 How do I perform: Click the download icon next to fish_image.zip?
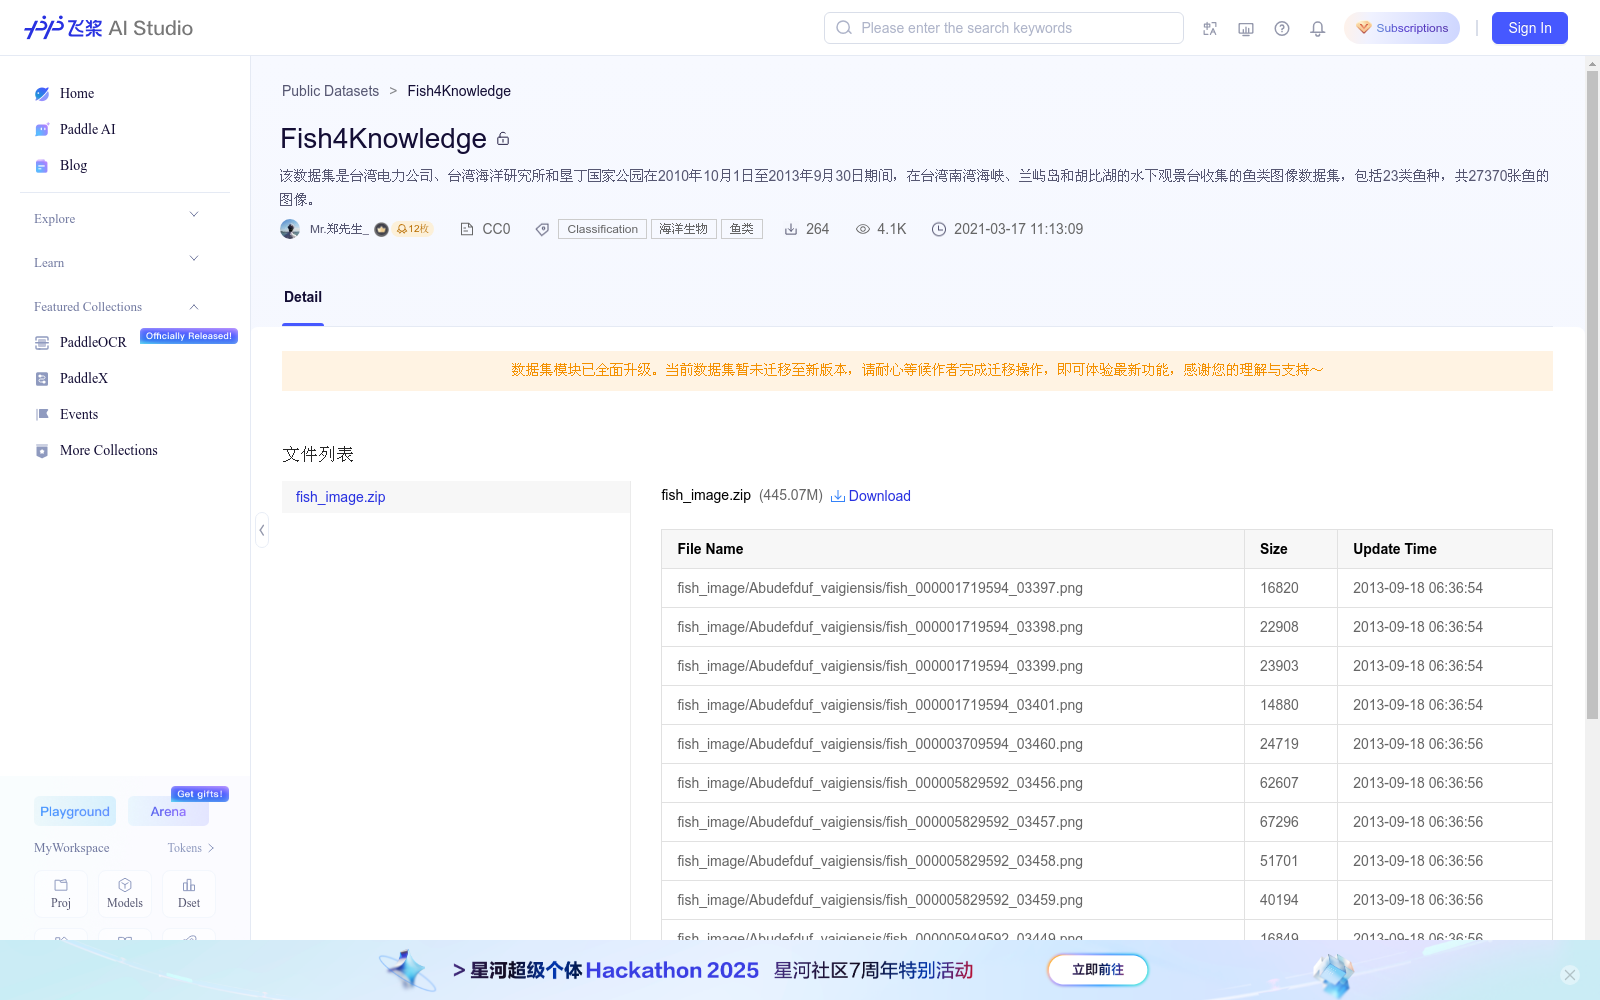pyautogui.click(x=838, y=496)
